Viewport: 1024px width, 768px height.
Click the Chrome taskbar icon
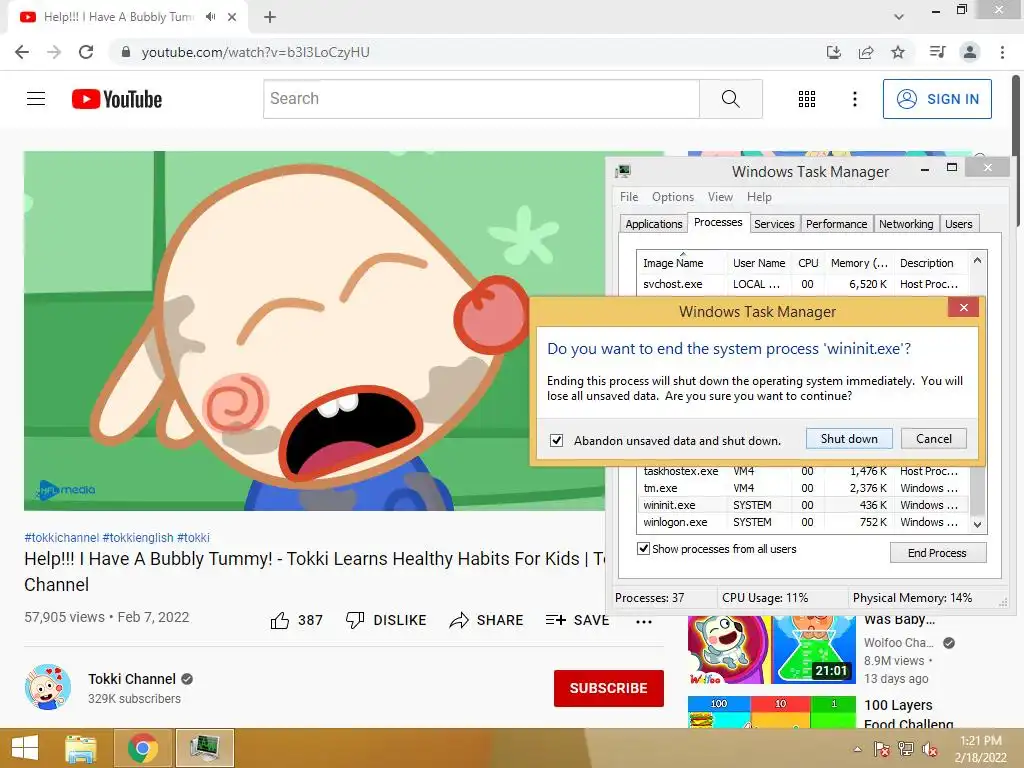142,748
